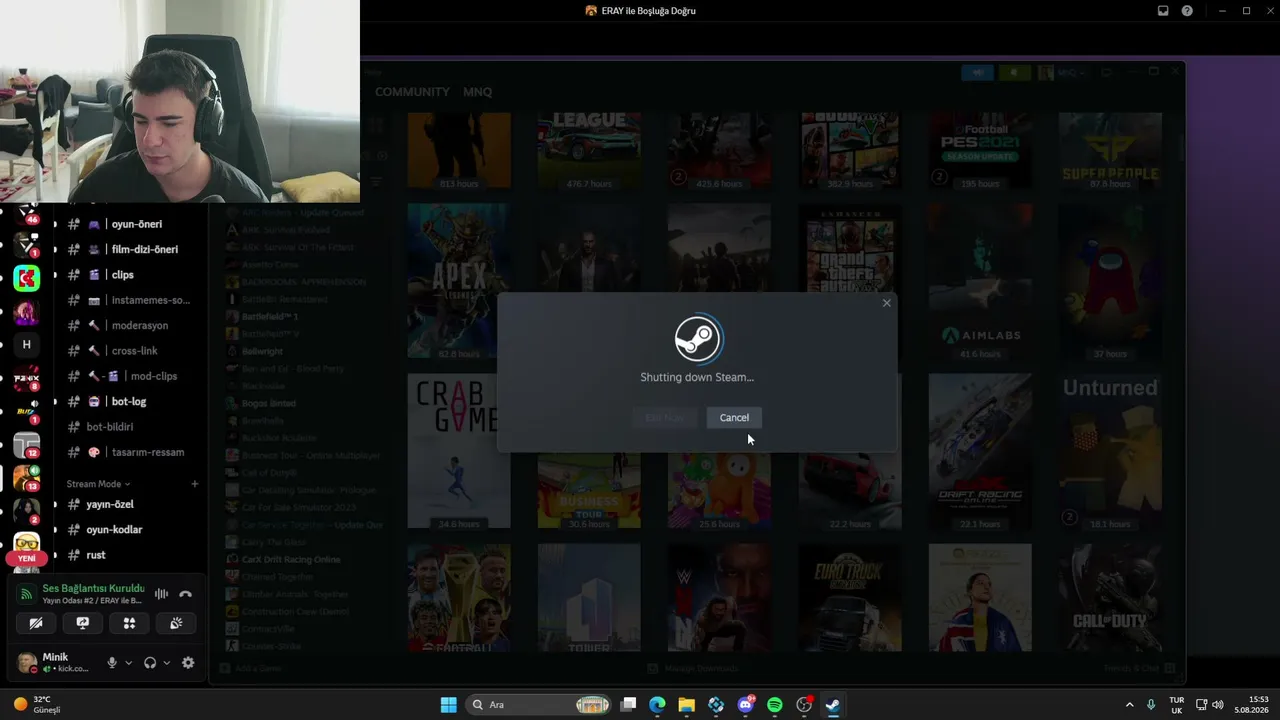Cancel the Steam shutdown
Viewport: 1280px width, 720px height.
coord(734,418)
